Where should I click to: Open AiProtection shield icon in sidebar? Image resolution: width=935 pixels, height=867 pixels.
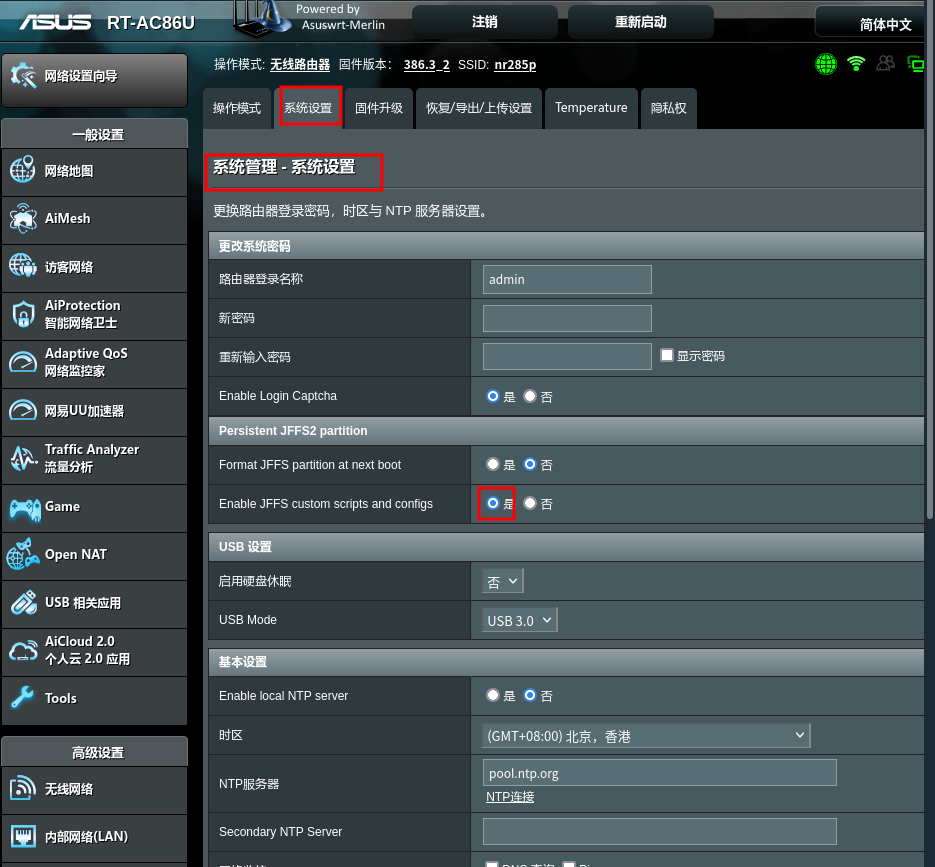click(23, 314)
